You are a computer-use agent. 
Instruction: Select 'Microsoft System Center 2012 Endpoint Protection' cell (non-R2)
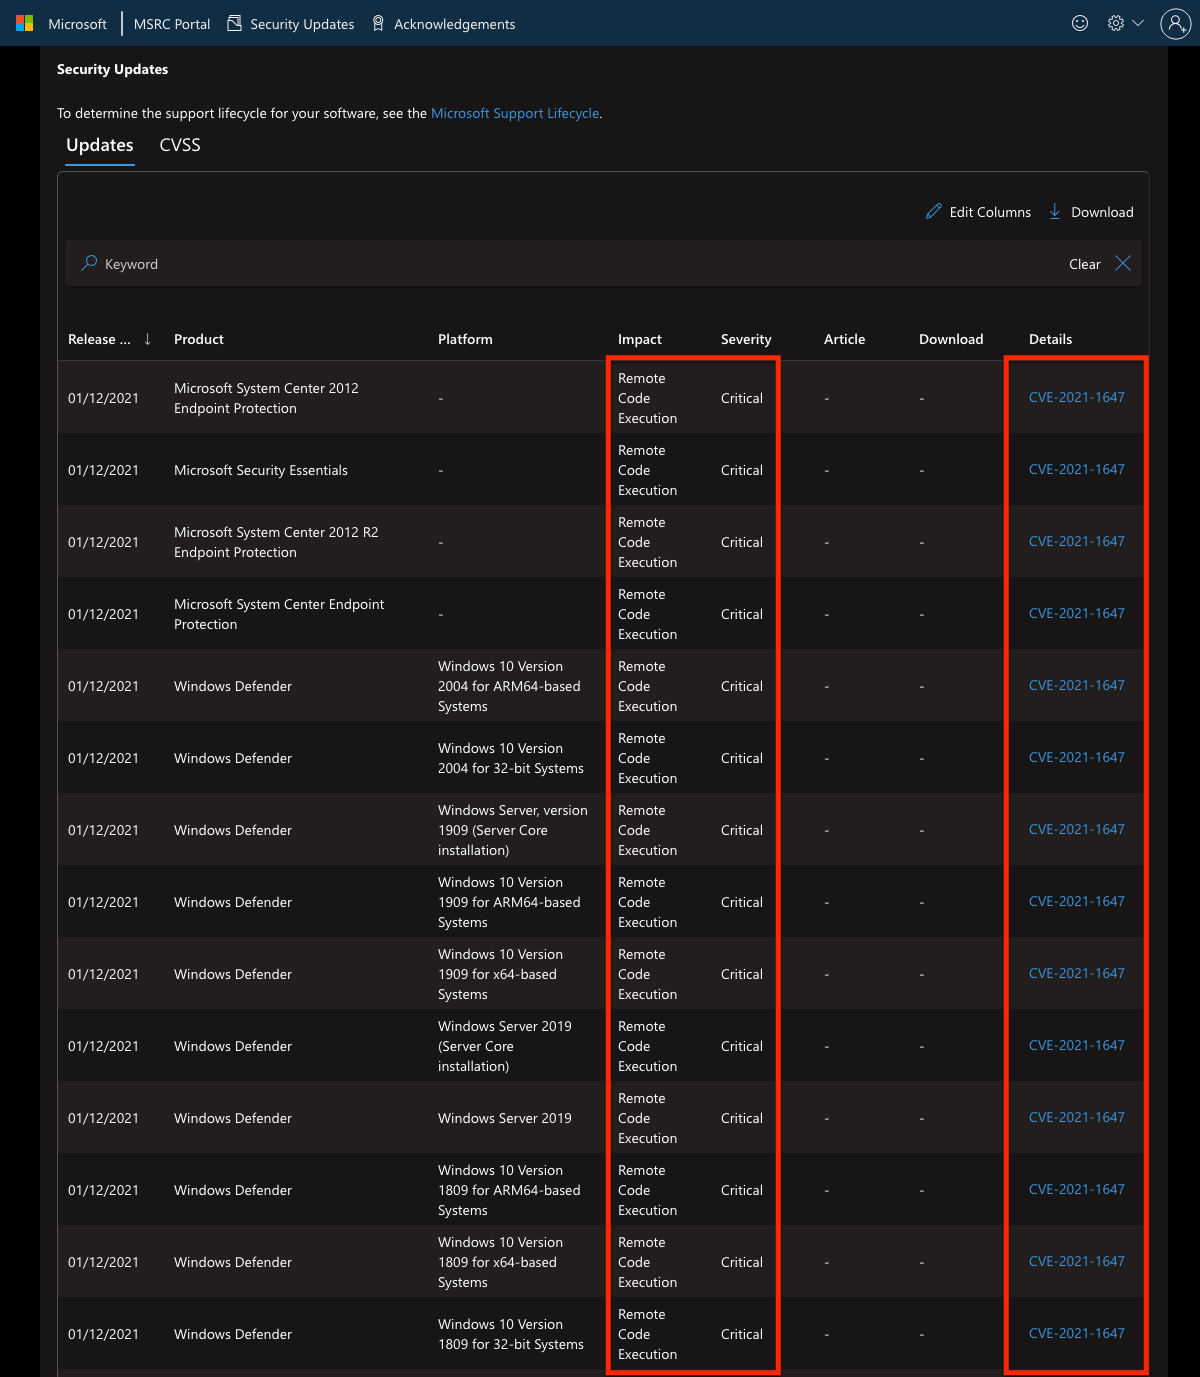[266, 398]
